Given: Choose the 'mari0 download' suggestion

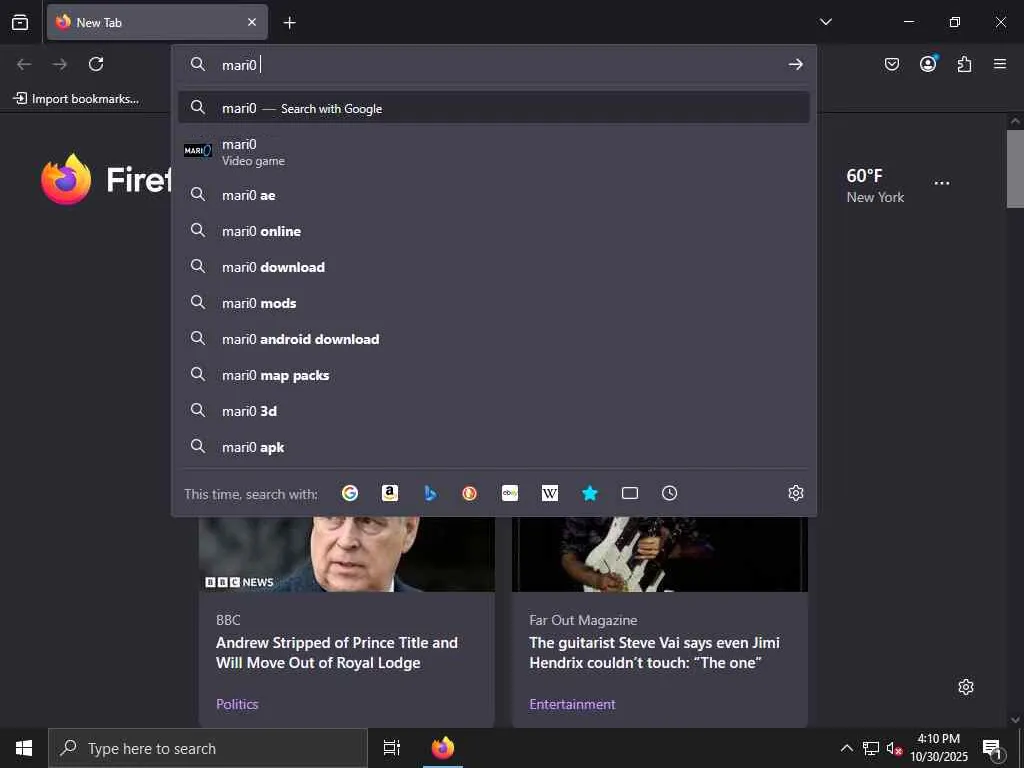Looking at the screenshot, I should (494, 266).
